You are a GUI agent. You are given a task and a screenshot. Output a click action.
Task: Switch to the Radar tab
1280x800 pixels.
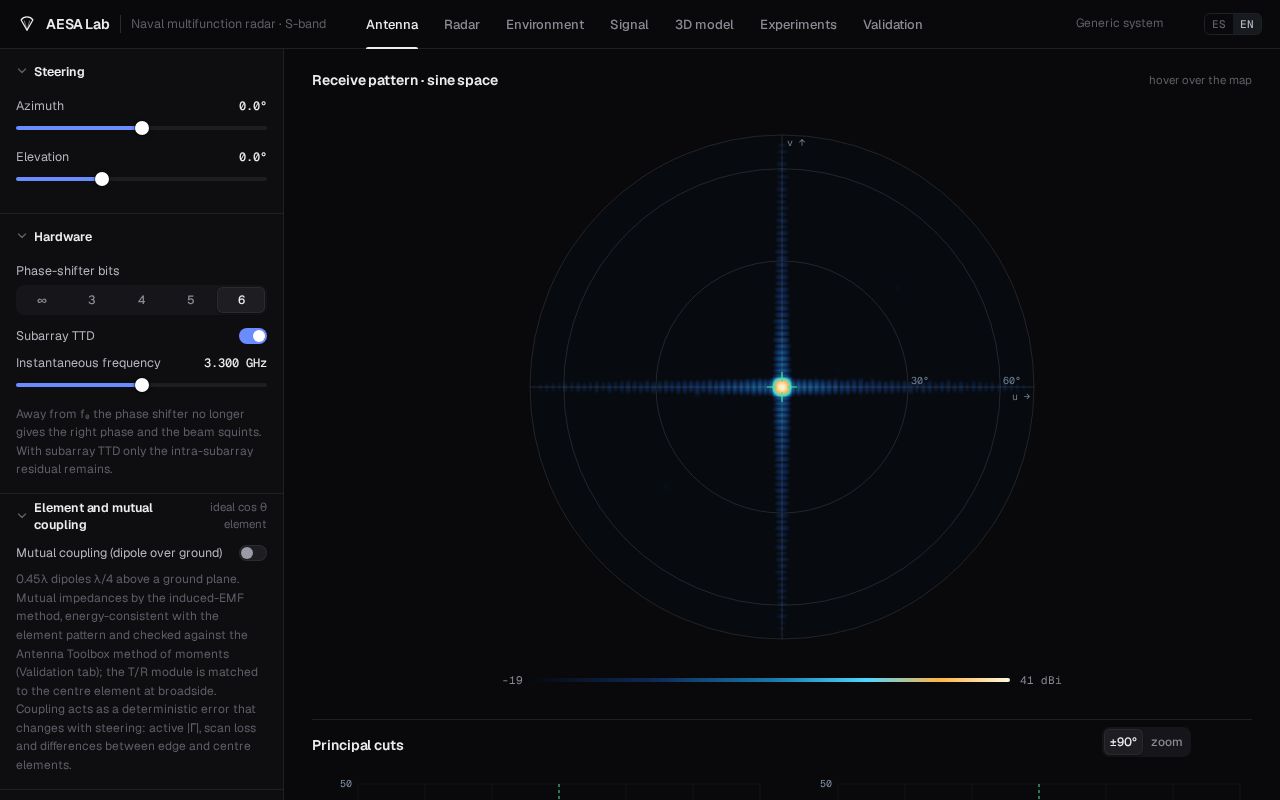pyautogui.click(x=462, y=24)
